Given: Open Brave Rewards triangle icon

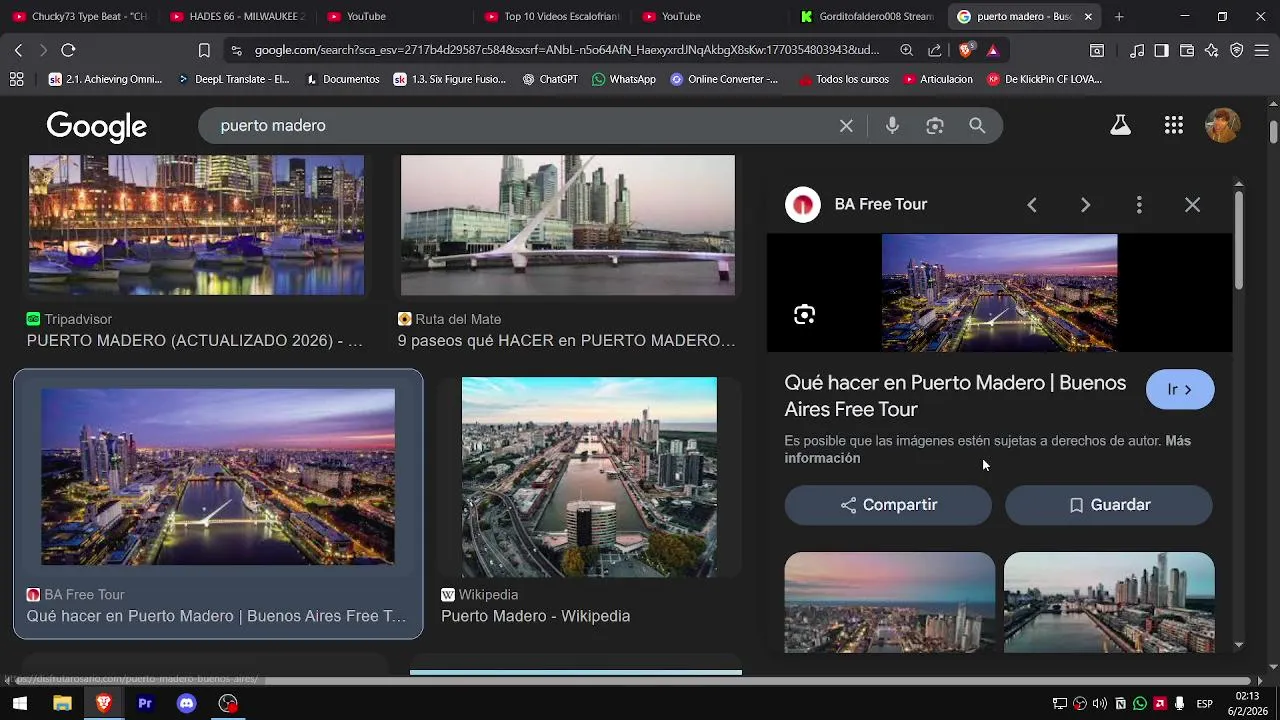Looking at the screenshot, I should tap(992, 50).
